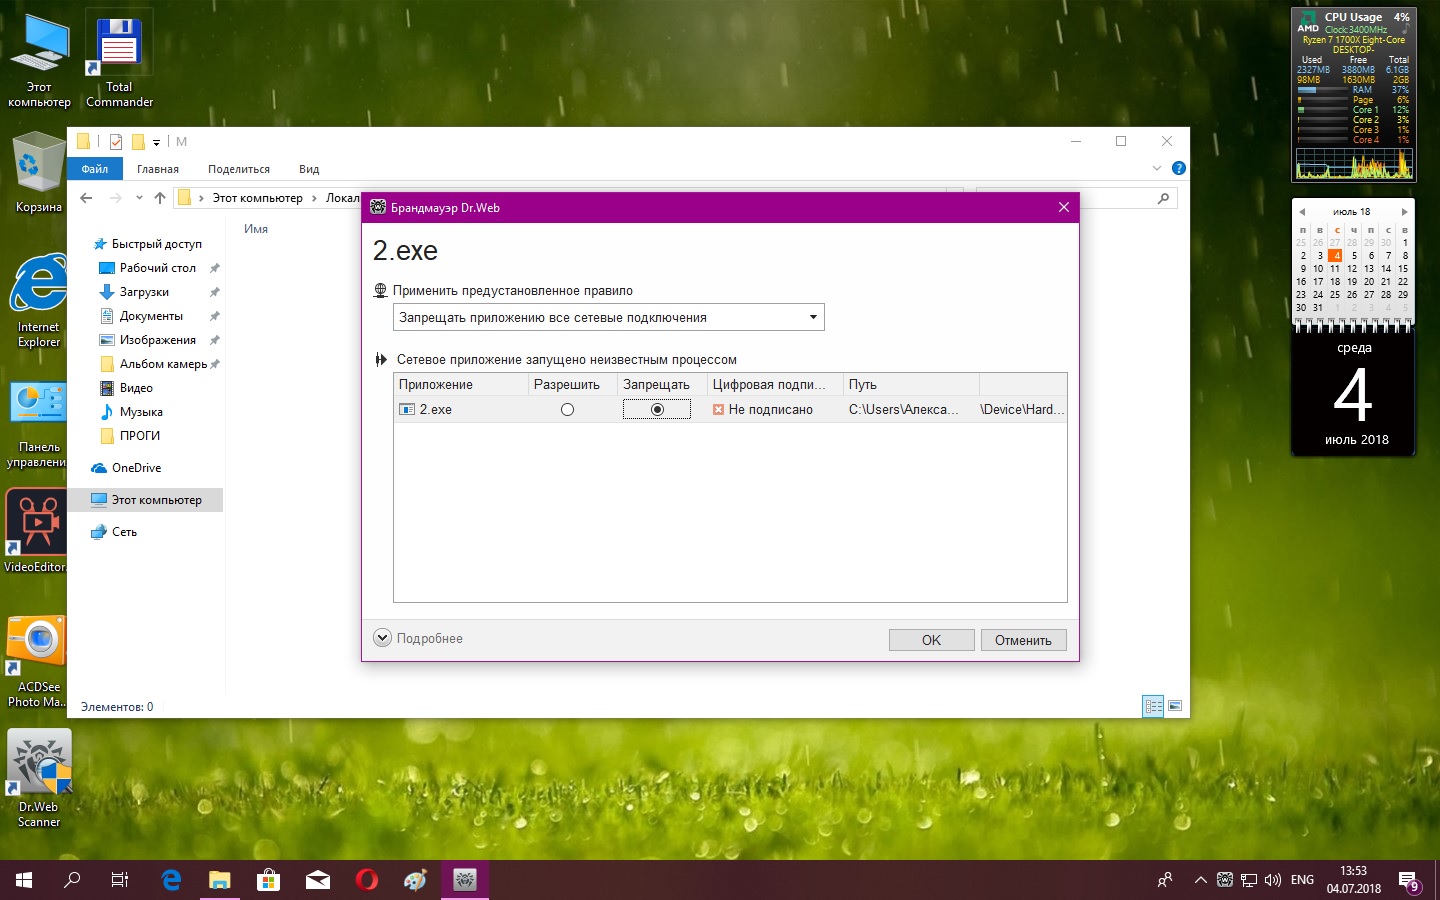Image resolution: width=1440 pixels, height=900 pixels.
Task: Click the Explorer search magnifier icon
Action: coord(1163,198)
